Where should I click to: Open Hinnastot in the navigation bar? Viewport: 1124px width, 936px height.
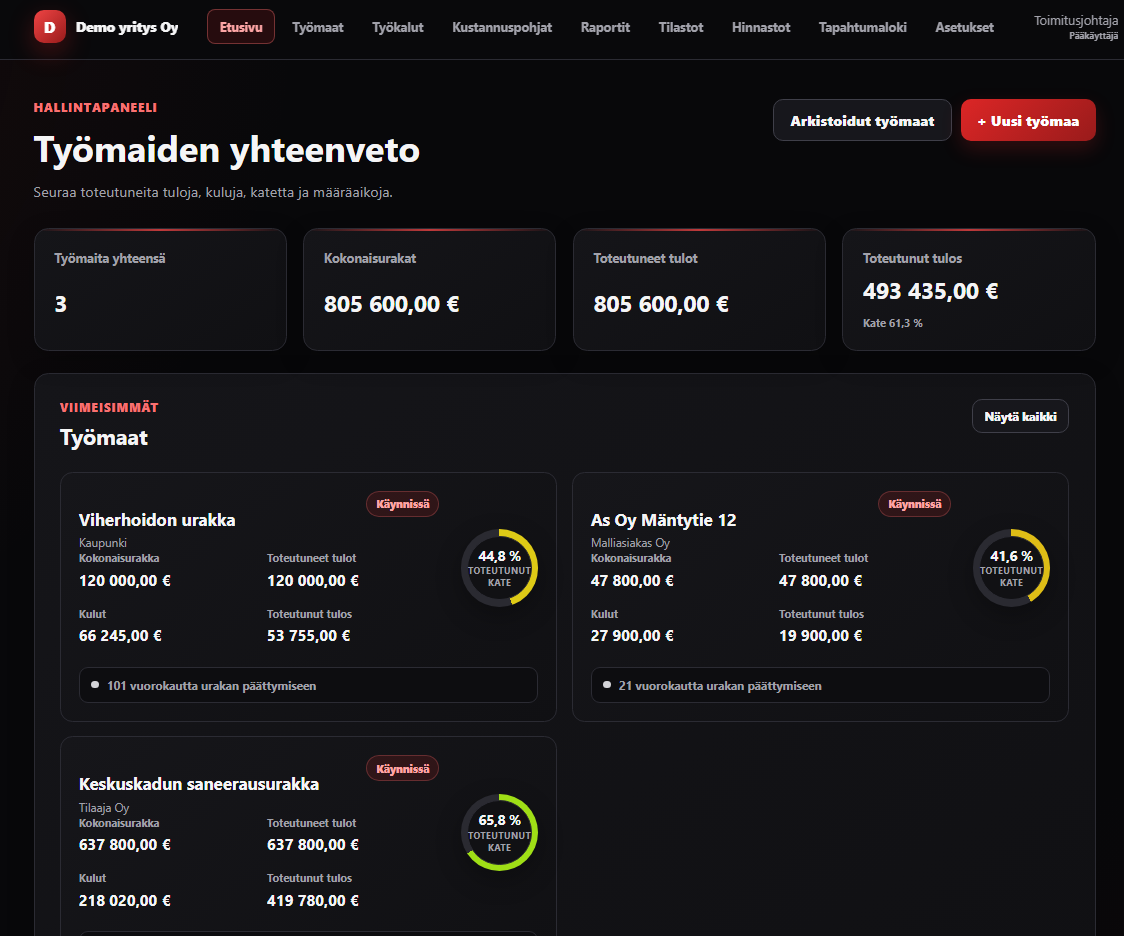point(761,27)
